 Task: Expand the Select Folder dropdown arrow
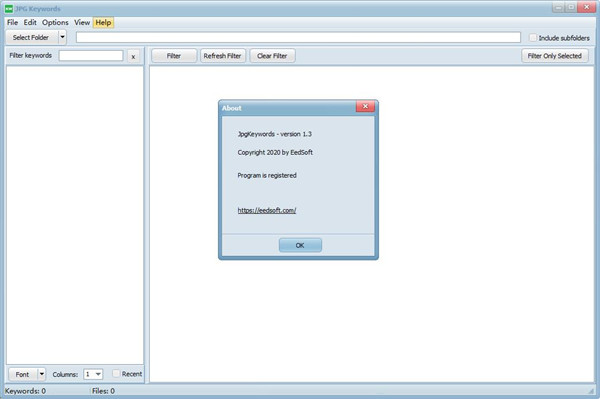tap(62, 37)
